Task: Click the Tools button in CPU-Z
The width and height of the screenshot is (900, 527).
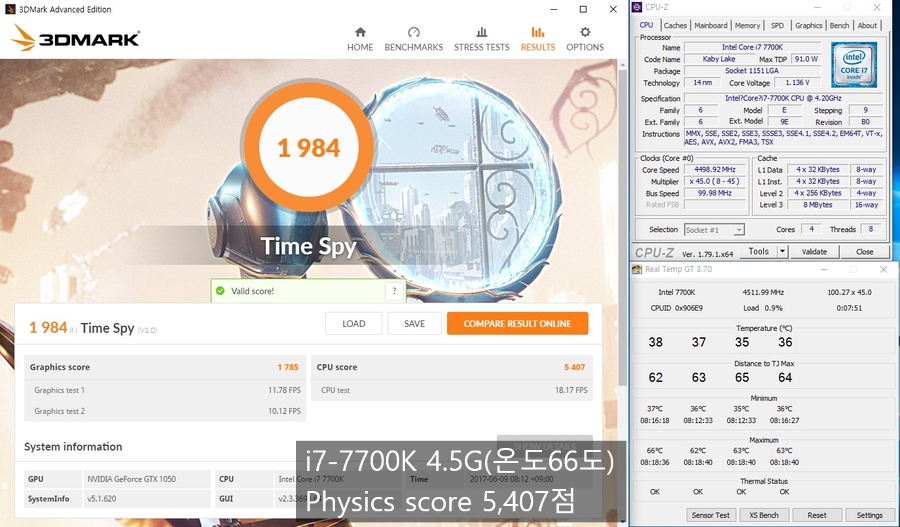Action: pos(758,251)
